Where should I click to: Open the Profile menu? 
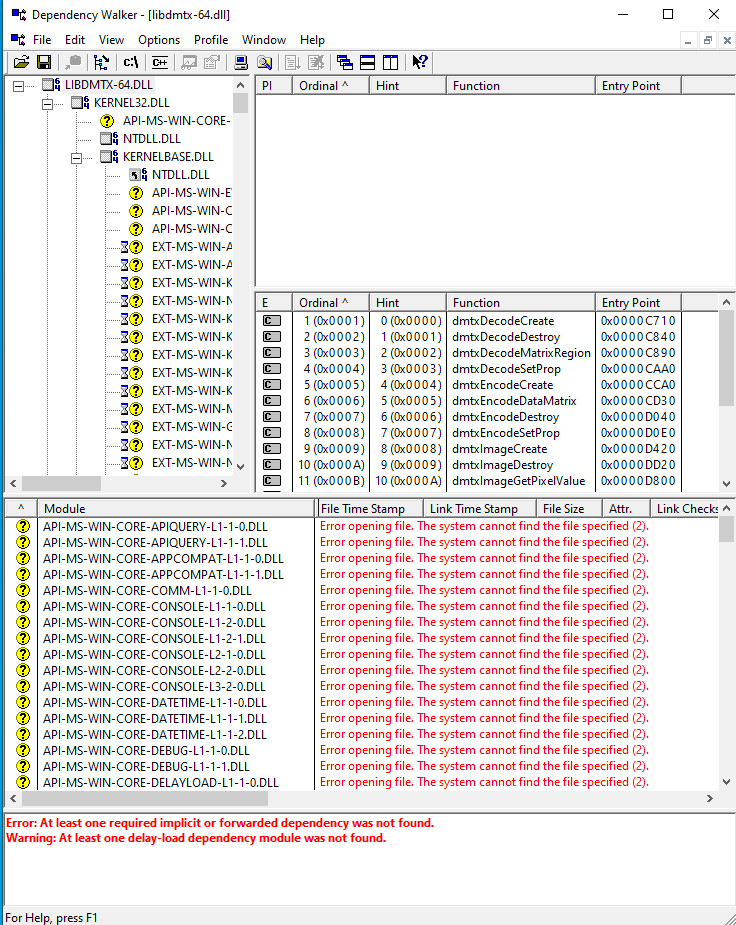pos(211,40)
